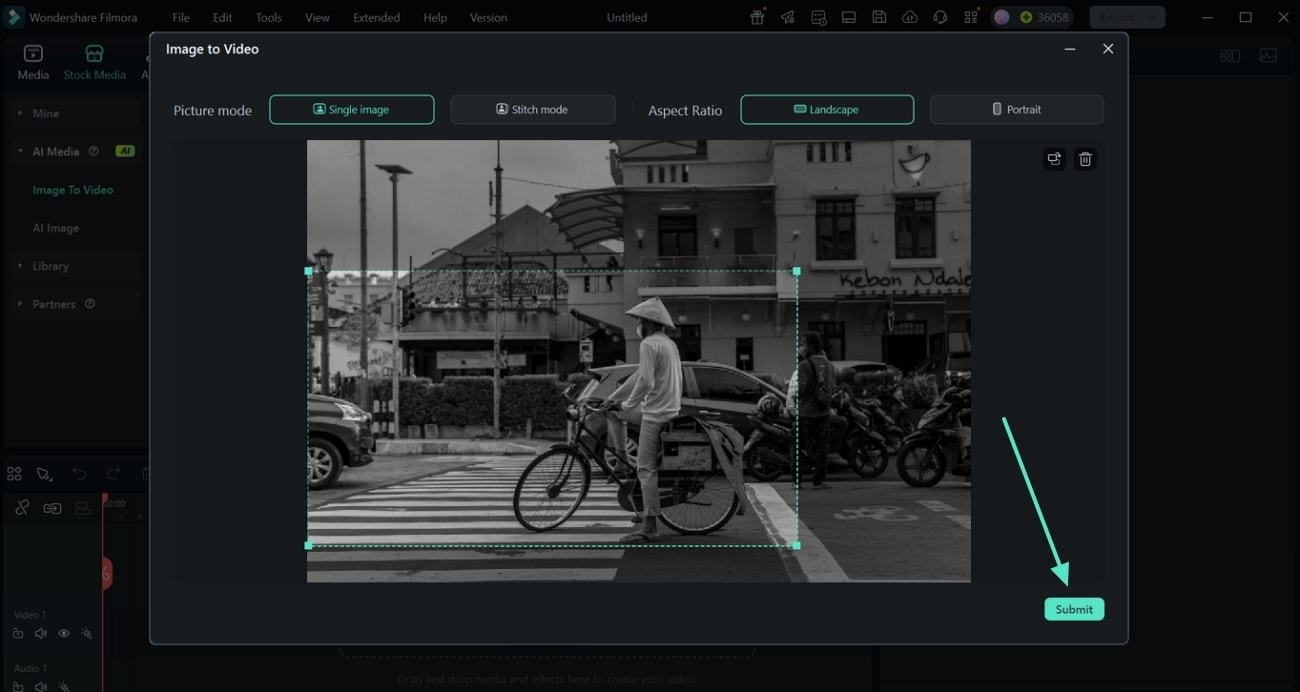Switch to Stitch mode
The height and width of the screenshot is (692, 1300).
532,109
